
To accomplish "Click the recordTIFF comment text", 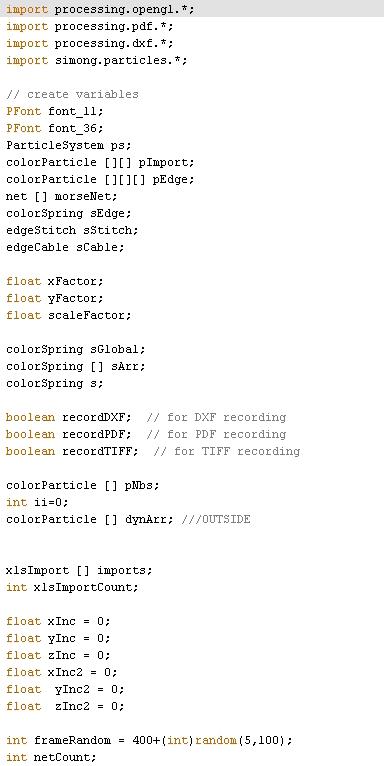I will pos(227,451).
